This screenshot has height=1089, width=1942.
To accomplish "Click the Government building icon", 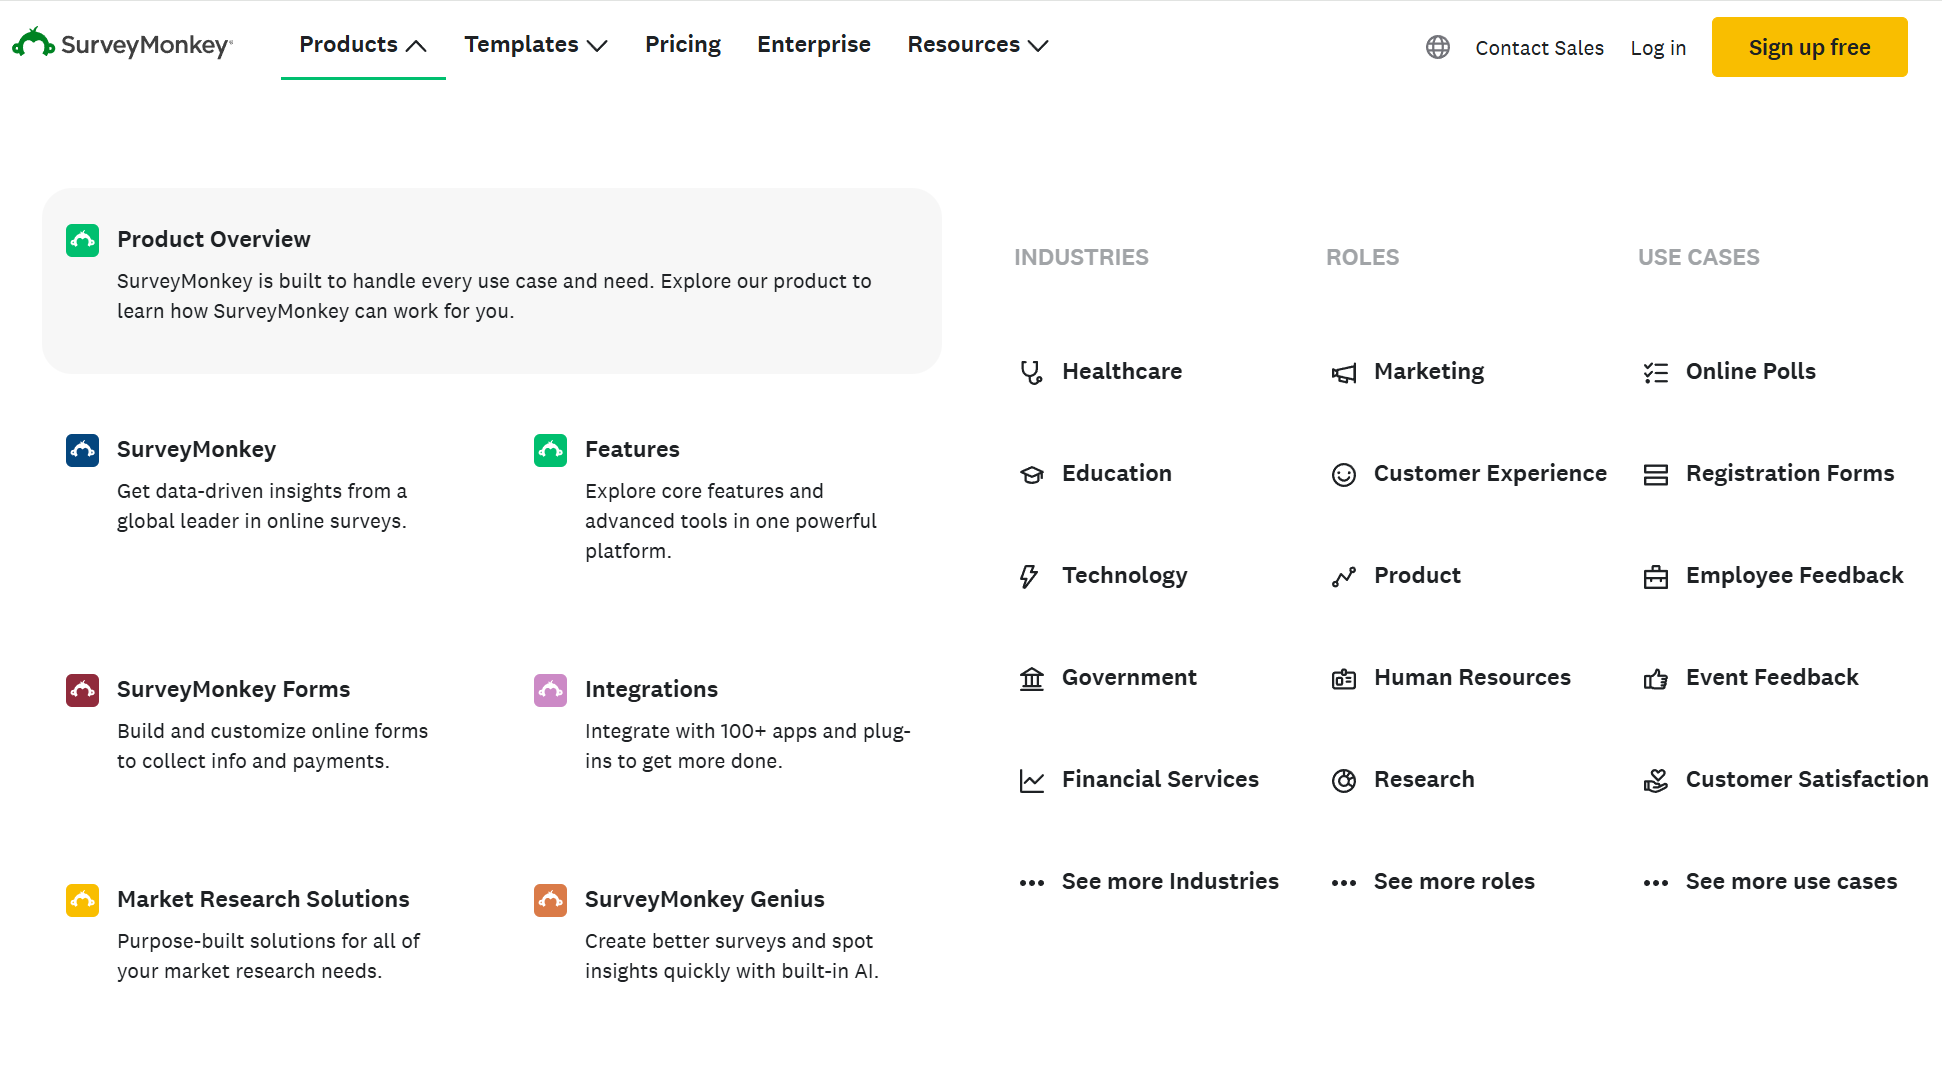I will (x=1031, y=679).
